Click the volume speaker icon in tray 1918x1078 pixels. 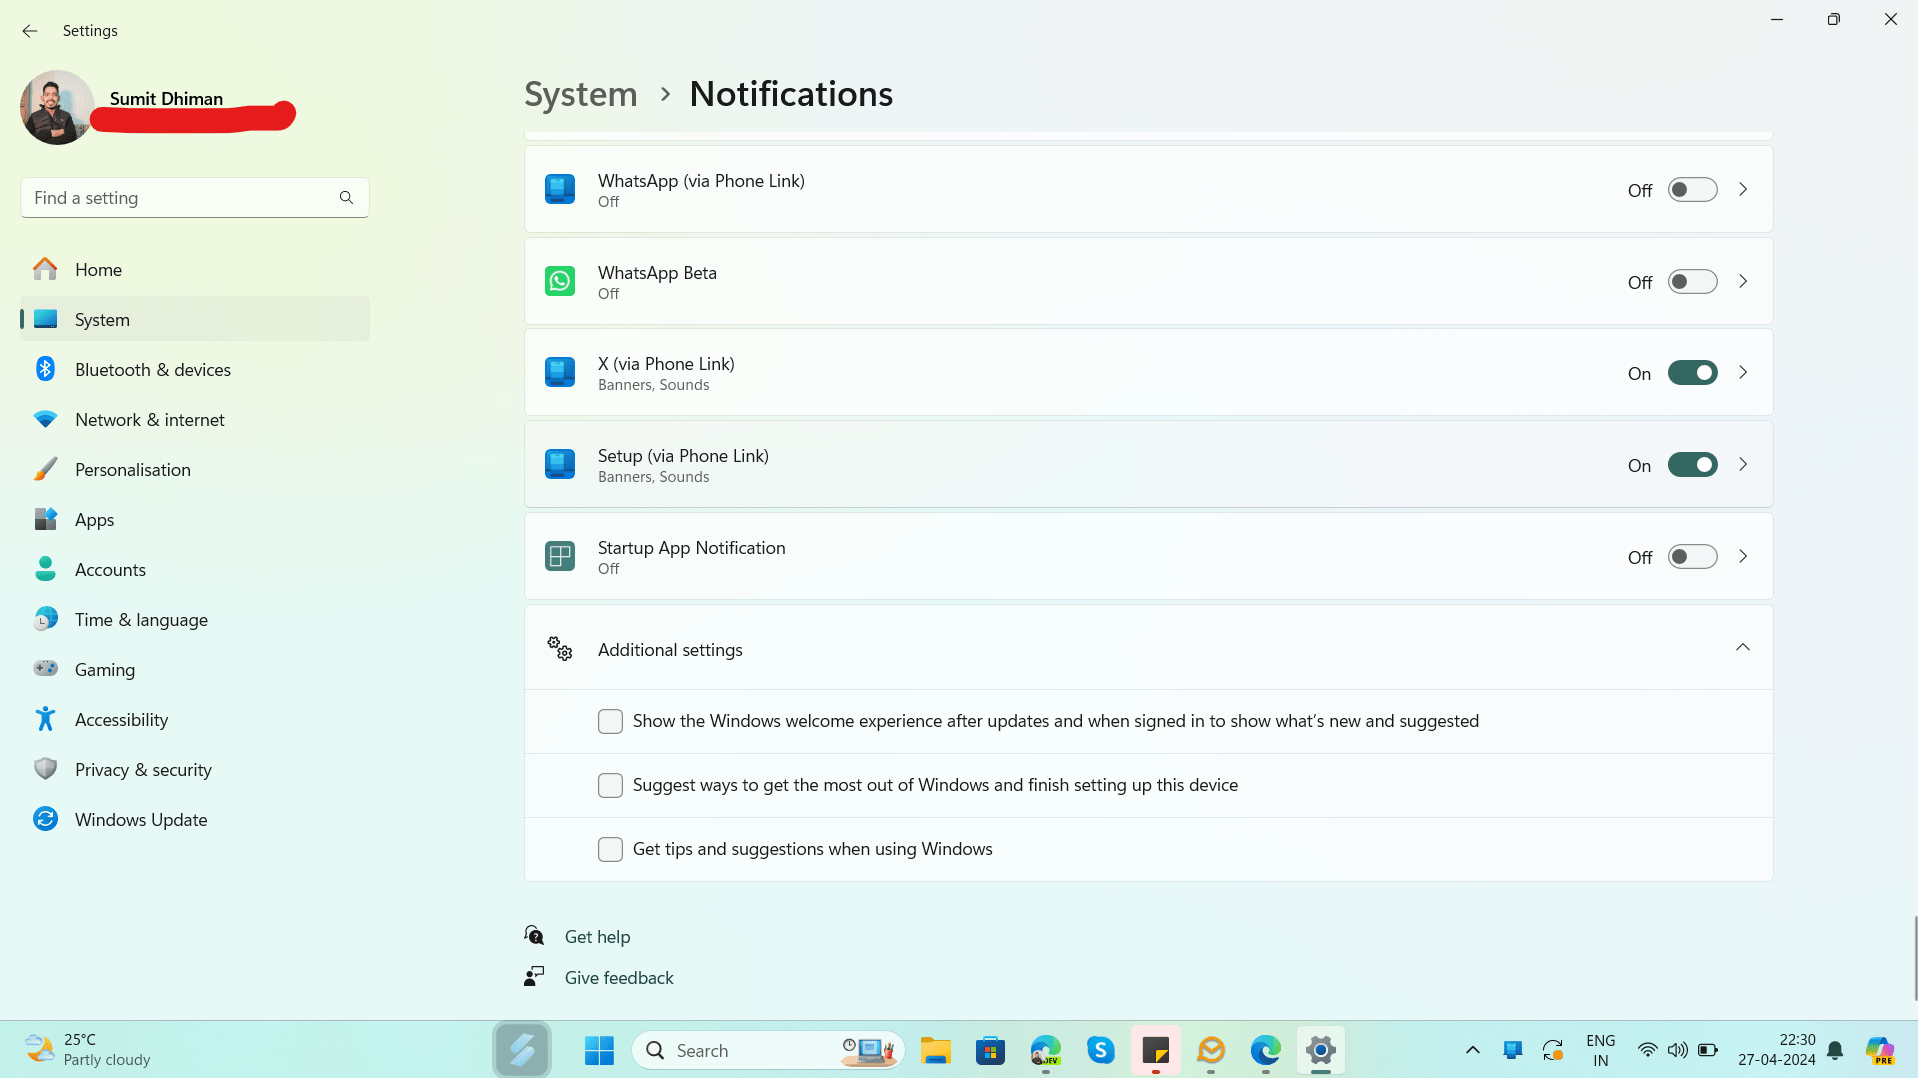click(1678, 1050)
